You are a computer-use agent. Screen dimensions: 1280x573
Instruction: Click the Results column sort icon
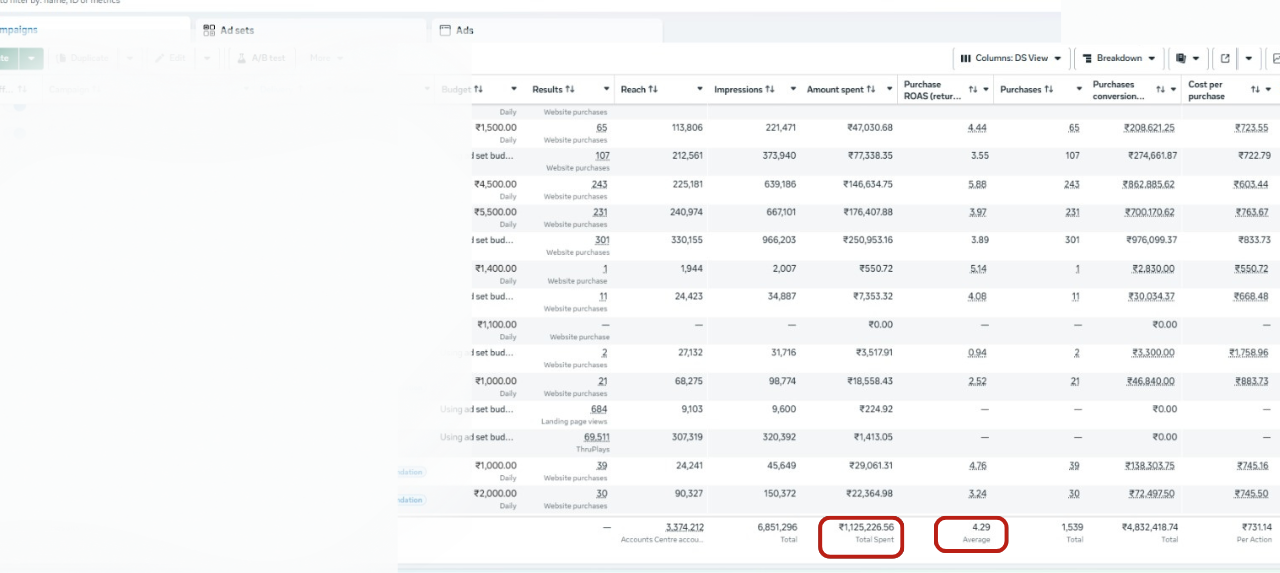pos(569,90)
